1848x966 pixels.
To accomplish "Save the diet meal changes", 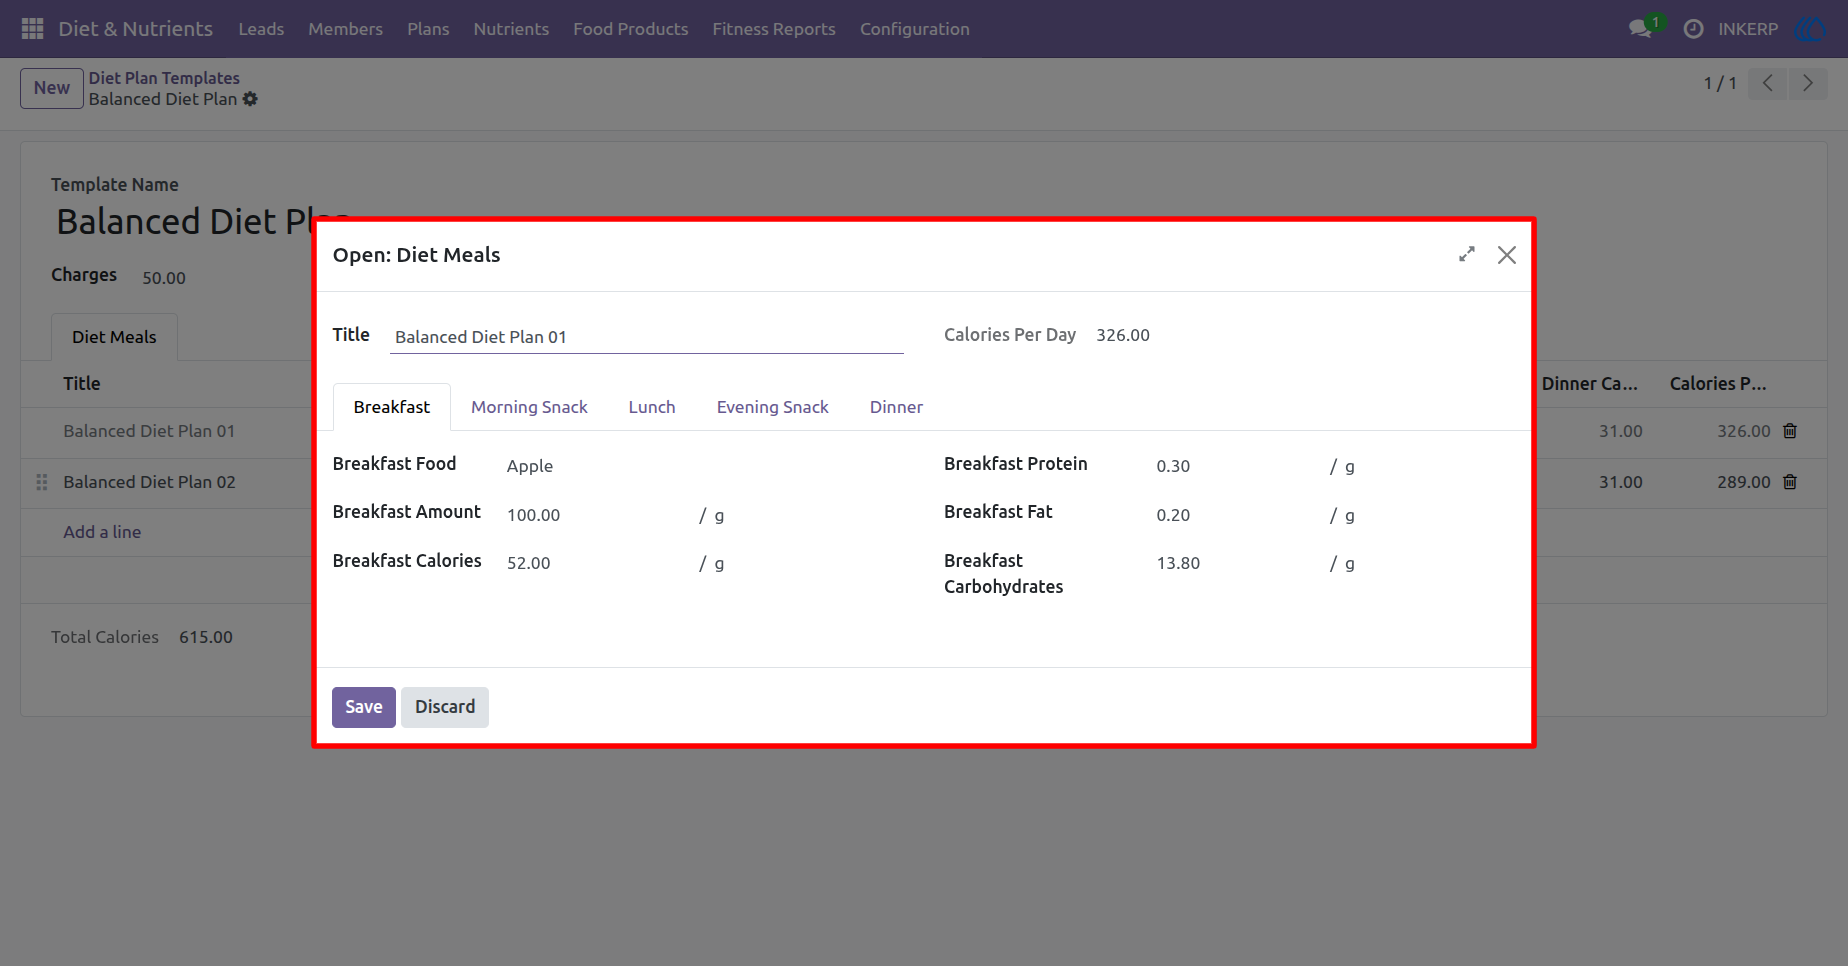I will tap(364, 707).
